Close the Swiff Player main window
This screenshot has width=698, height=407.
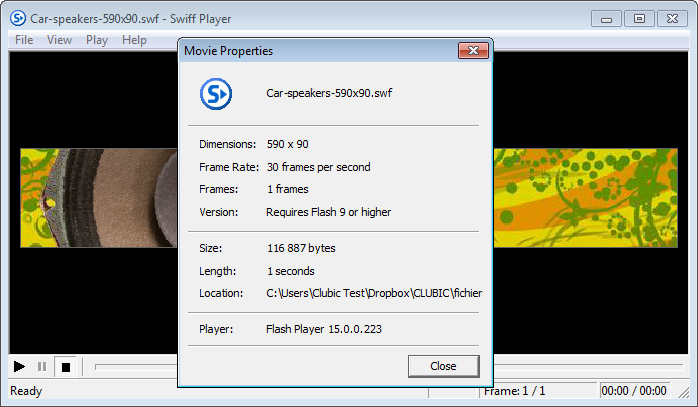pyautogui.click(x=672, y=19)
